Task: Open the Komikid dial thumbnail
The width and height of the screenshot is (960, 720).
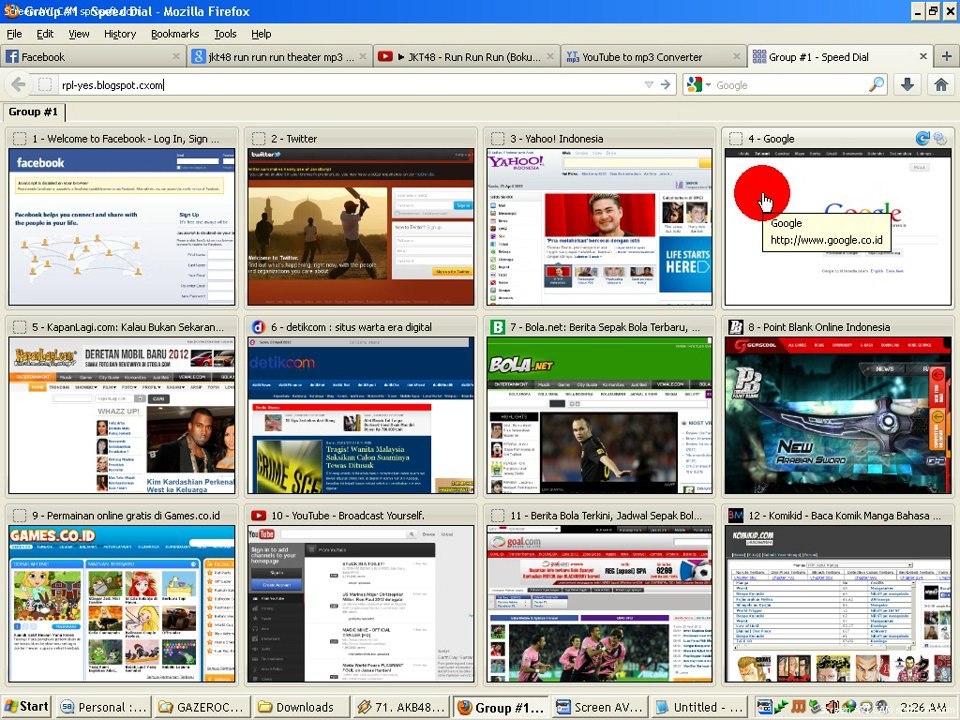Action: click(838, 604)
